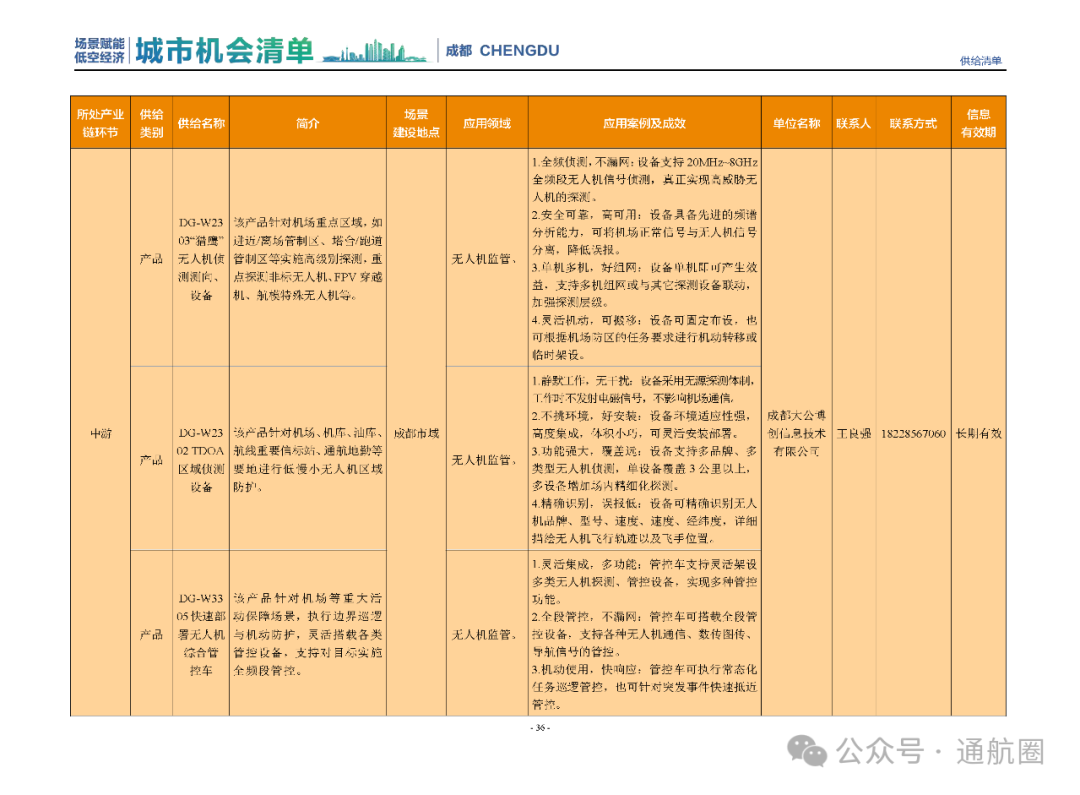The width and height of the screenshot is (1080, 795).
Task: Click the description starting '该产品针对机场重点区域'
Action: pos(308,258)
